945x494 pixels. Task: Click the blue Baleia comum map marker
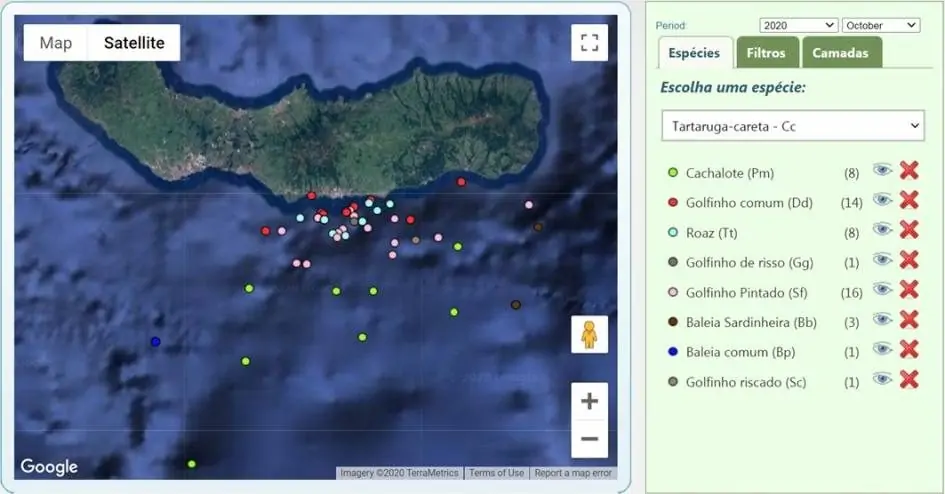click(155, 342)
